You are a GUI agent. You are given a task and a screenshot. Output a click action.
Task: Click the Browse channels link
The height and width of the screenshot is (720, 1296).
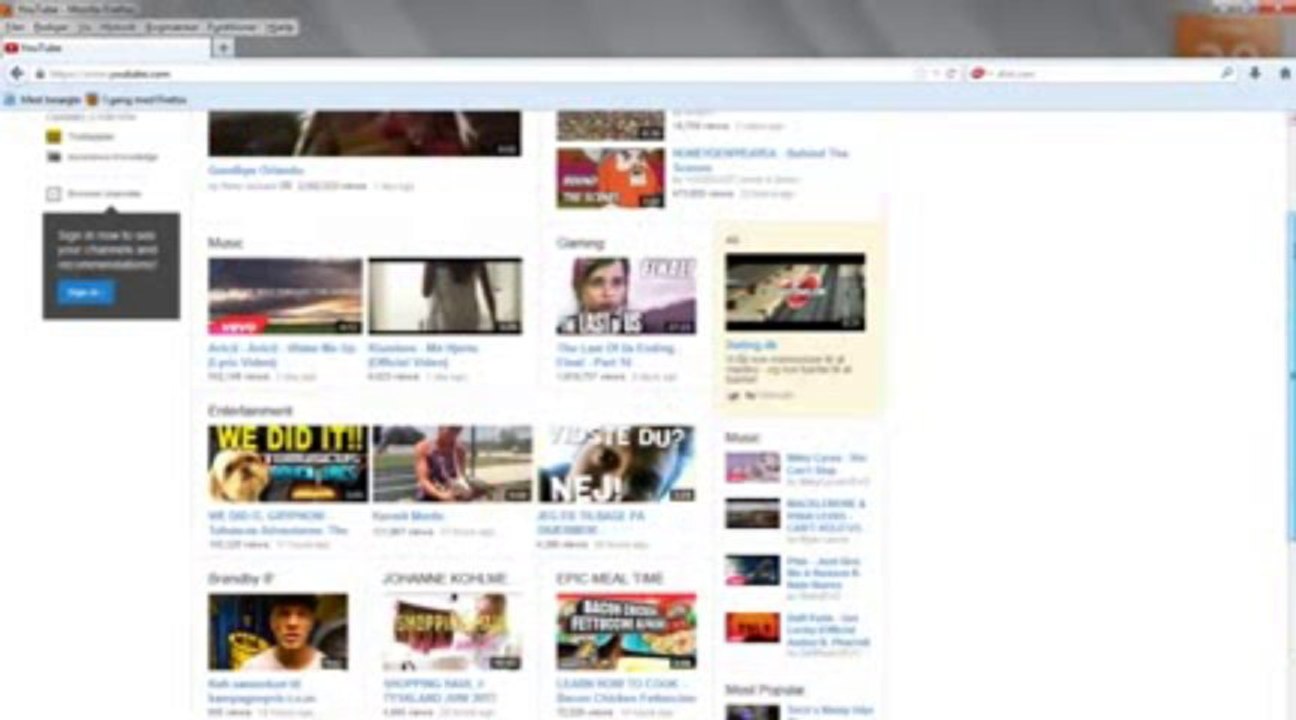pos(104,194)
